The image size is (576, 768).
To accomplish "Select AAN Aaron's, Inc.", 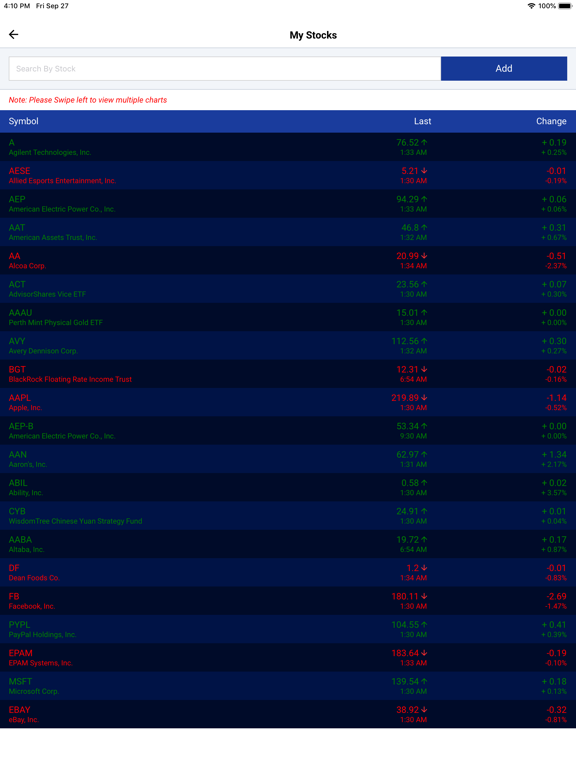I will 288,459.
